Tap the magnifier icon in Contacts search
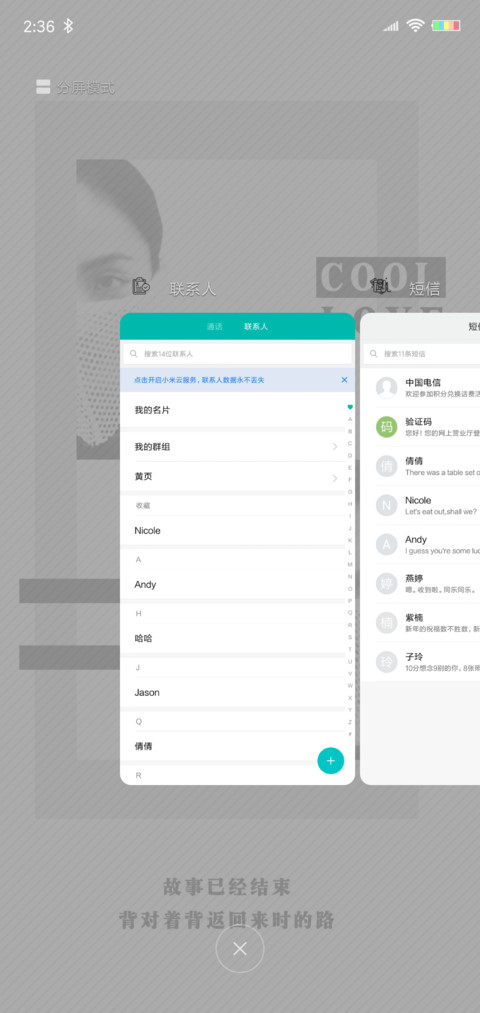The image size is (480, 1013). pos(134,354)
